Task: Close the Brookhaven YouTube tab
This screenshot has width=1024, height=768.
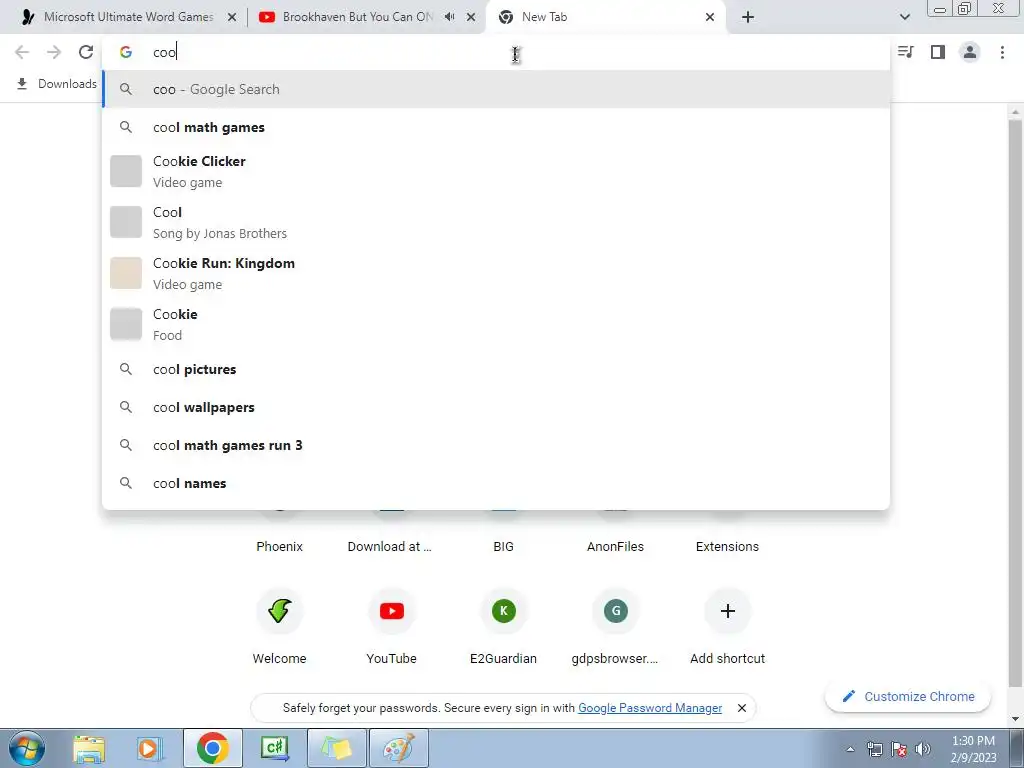Action: [471, 18]
